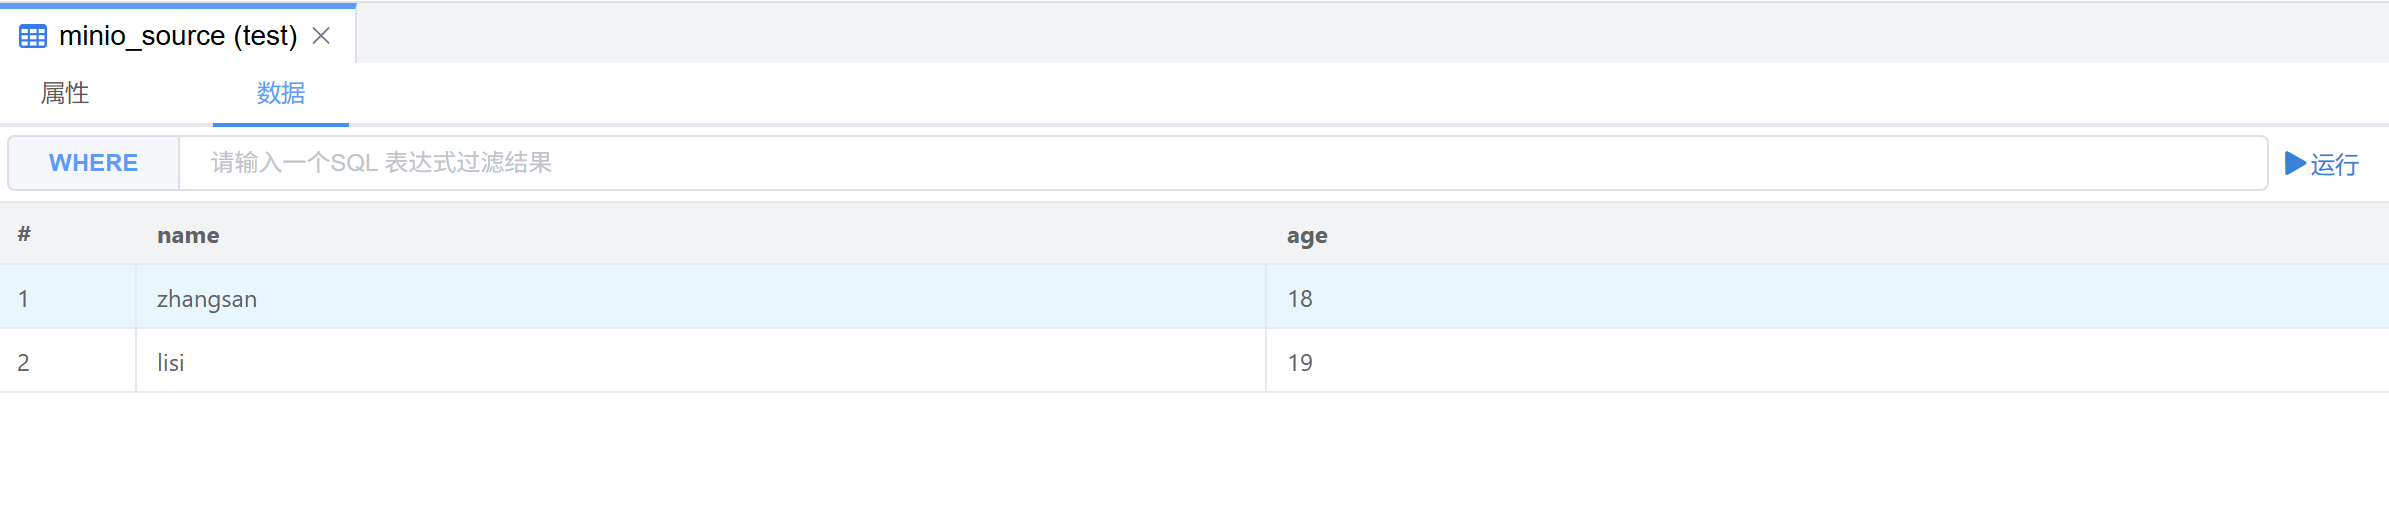Click the # column header
This screenshot has height=520, width=2389.
[x=24, y=234]
